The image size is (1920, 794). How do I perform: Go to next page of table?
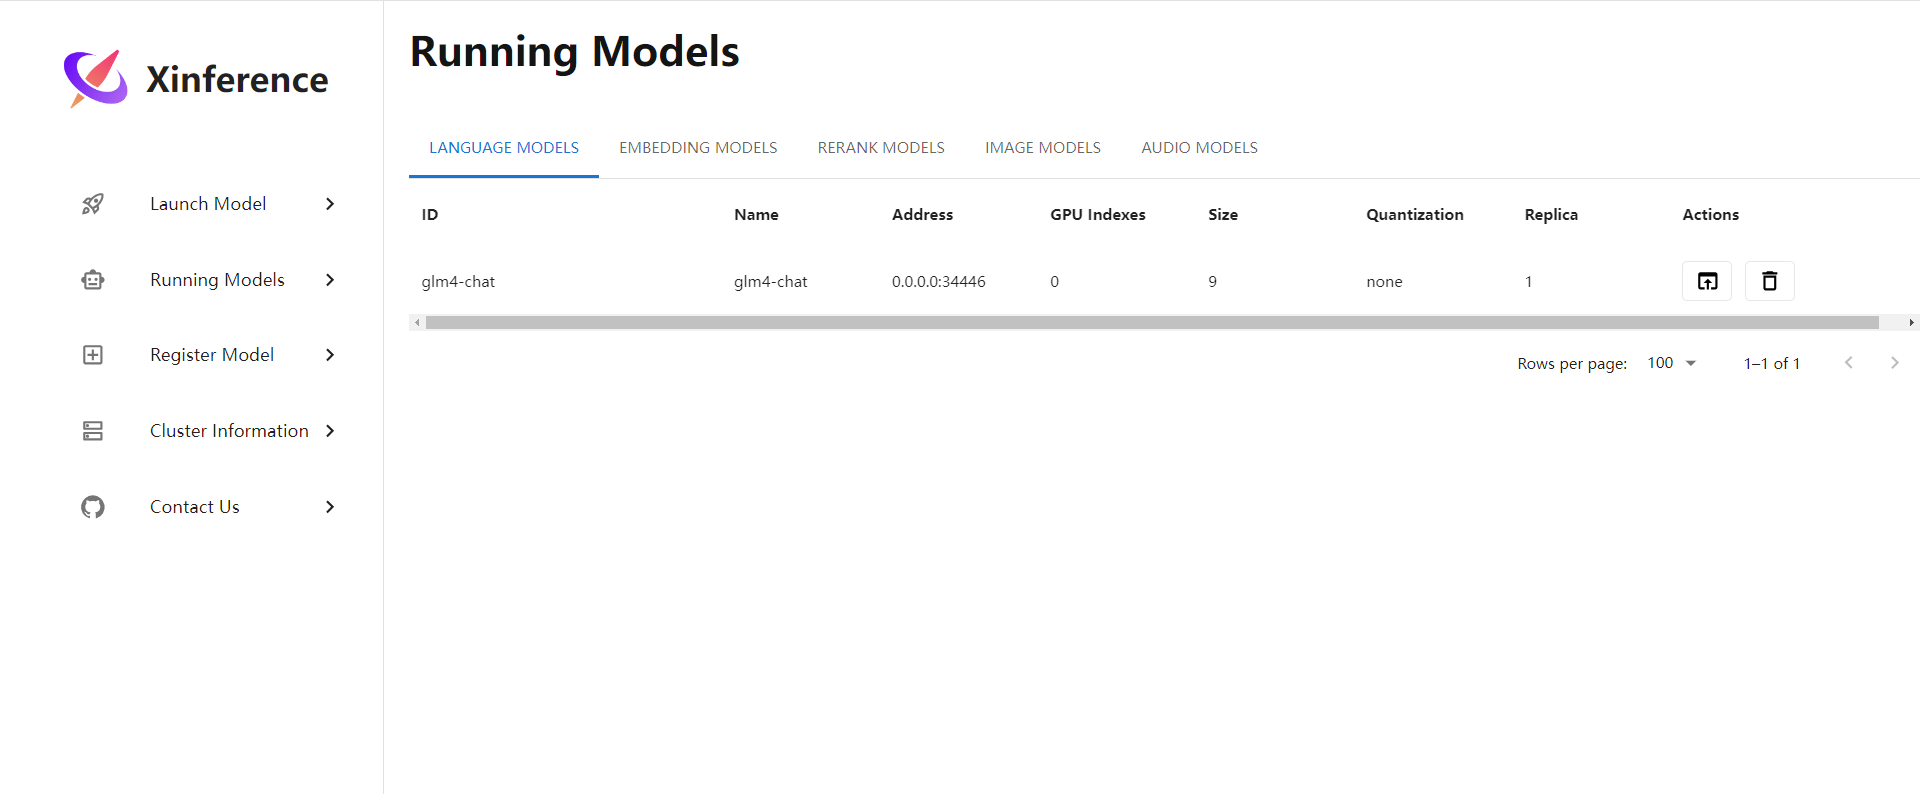pyautogui.click(x=1895, y=363)
